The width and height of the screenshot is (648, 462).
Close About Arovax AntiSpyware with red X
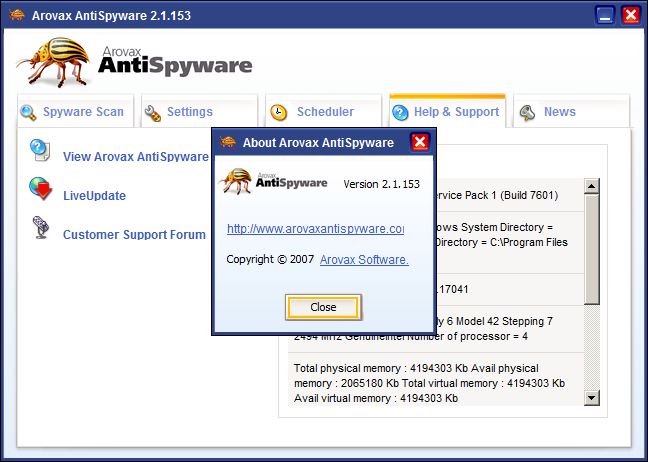[x=420, y=142]
